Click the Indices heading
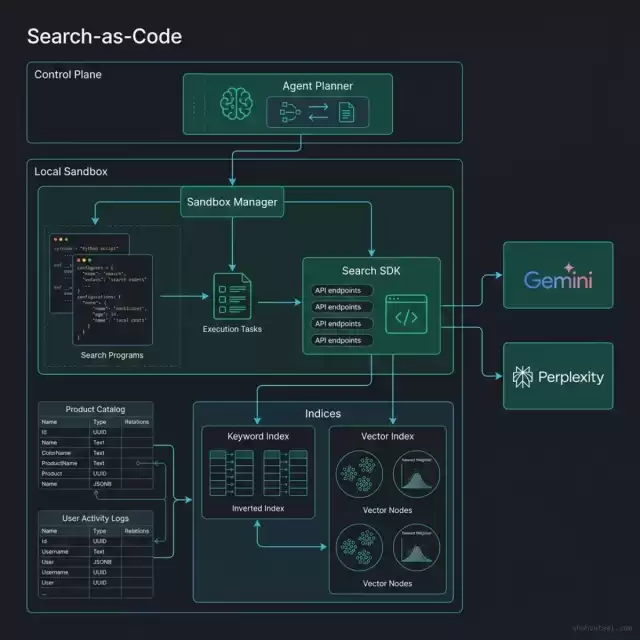The height and width of the screenshot is (640, 640). tap(323, 413)
